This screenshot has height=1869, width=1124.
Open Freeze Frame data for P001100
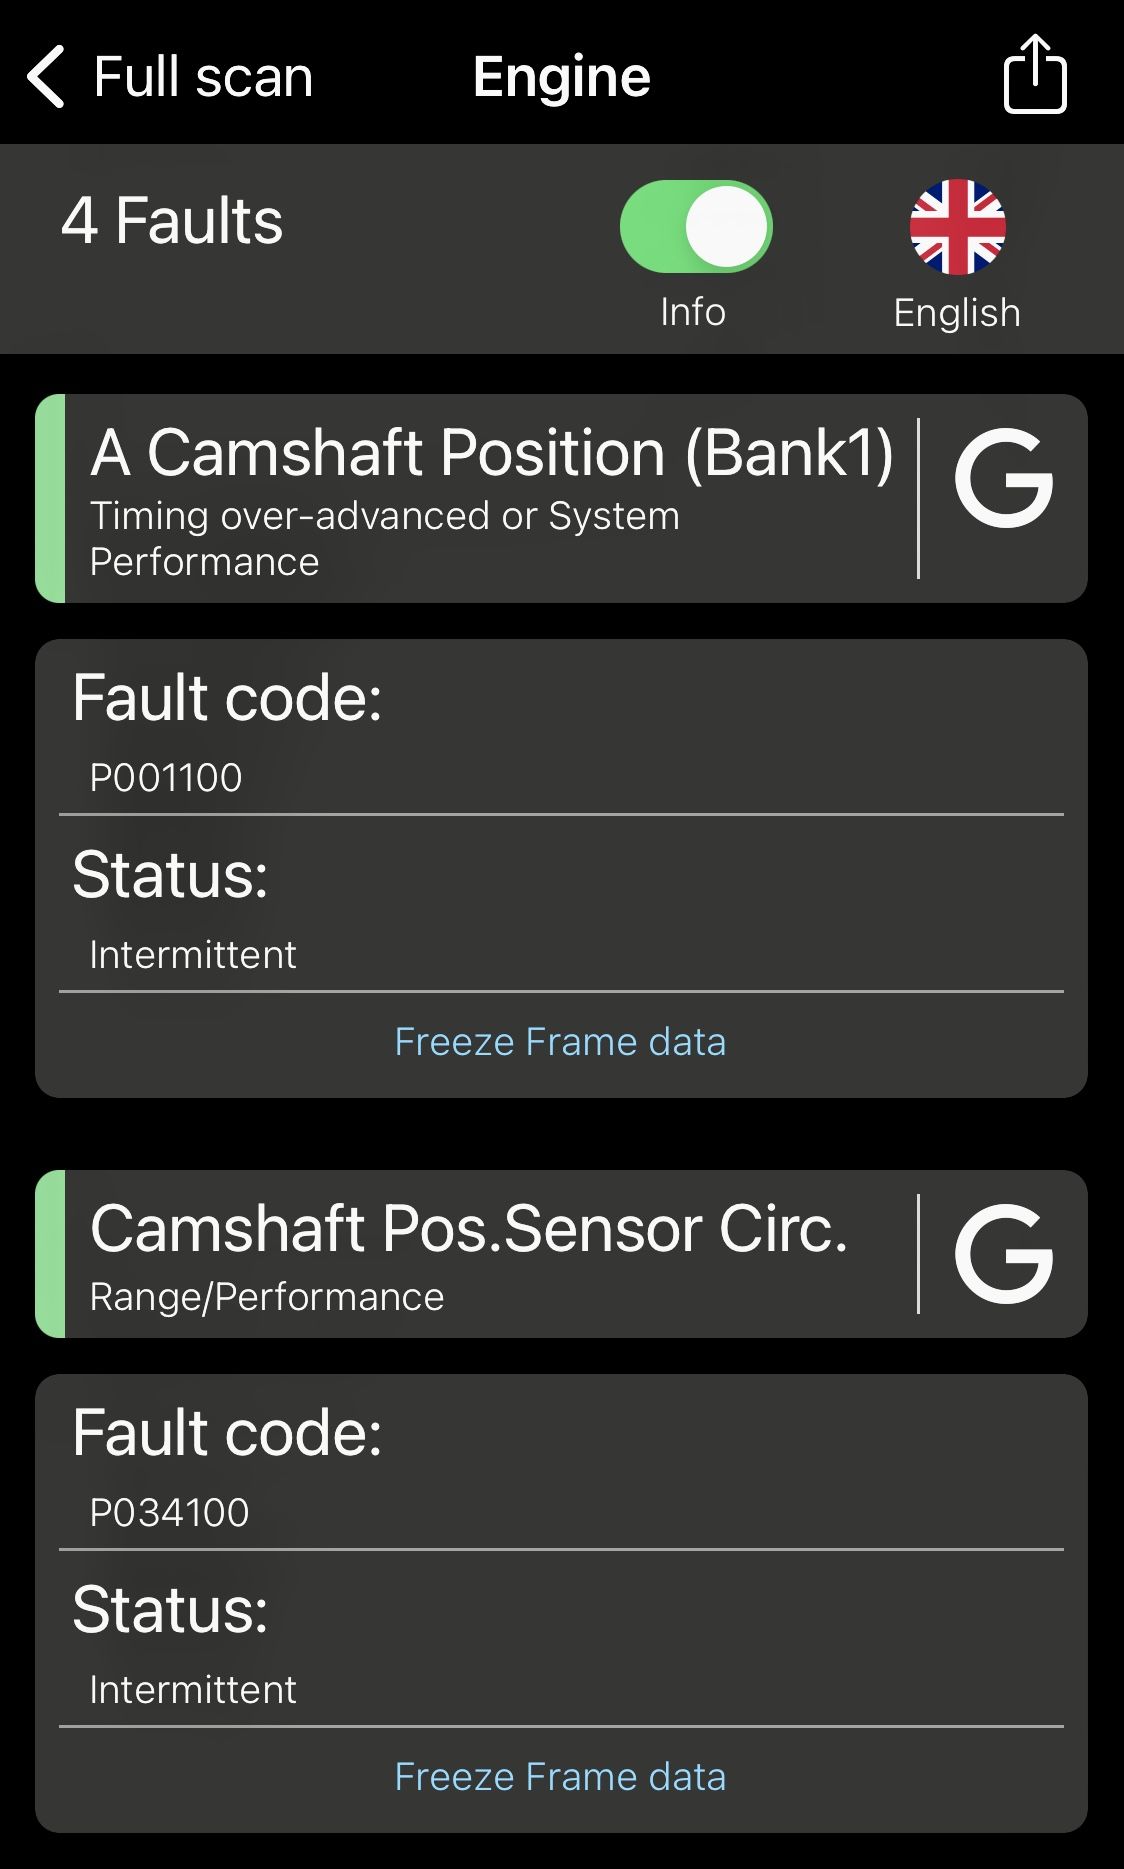click(560, 1042)
